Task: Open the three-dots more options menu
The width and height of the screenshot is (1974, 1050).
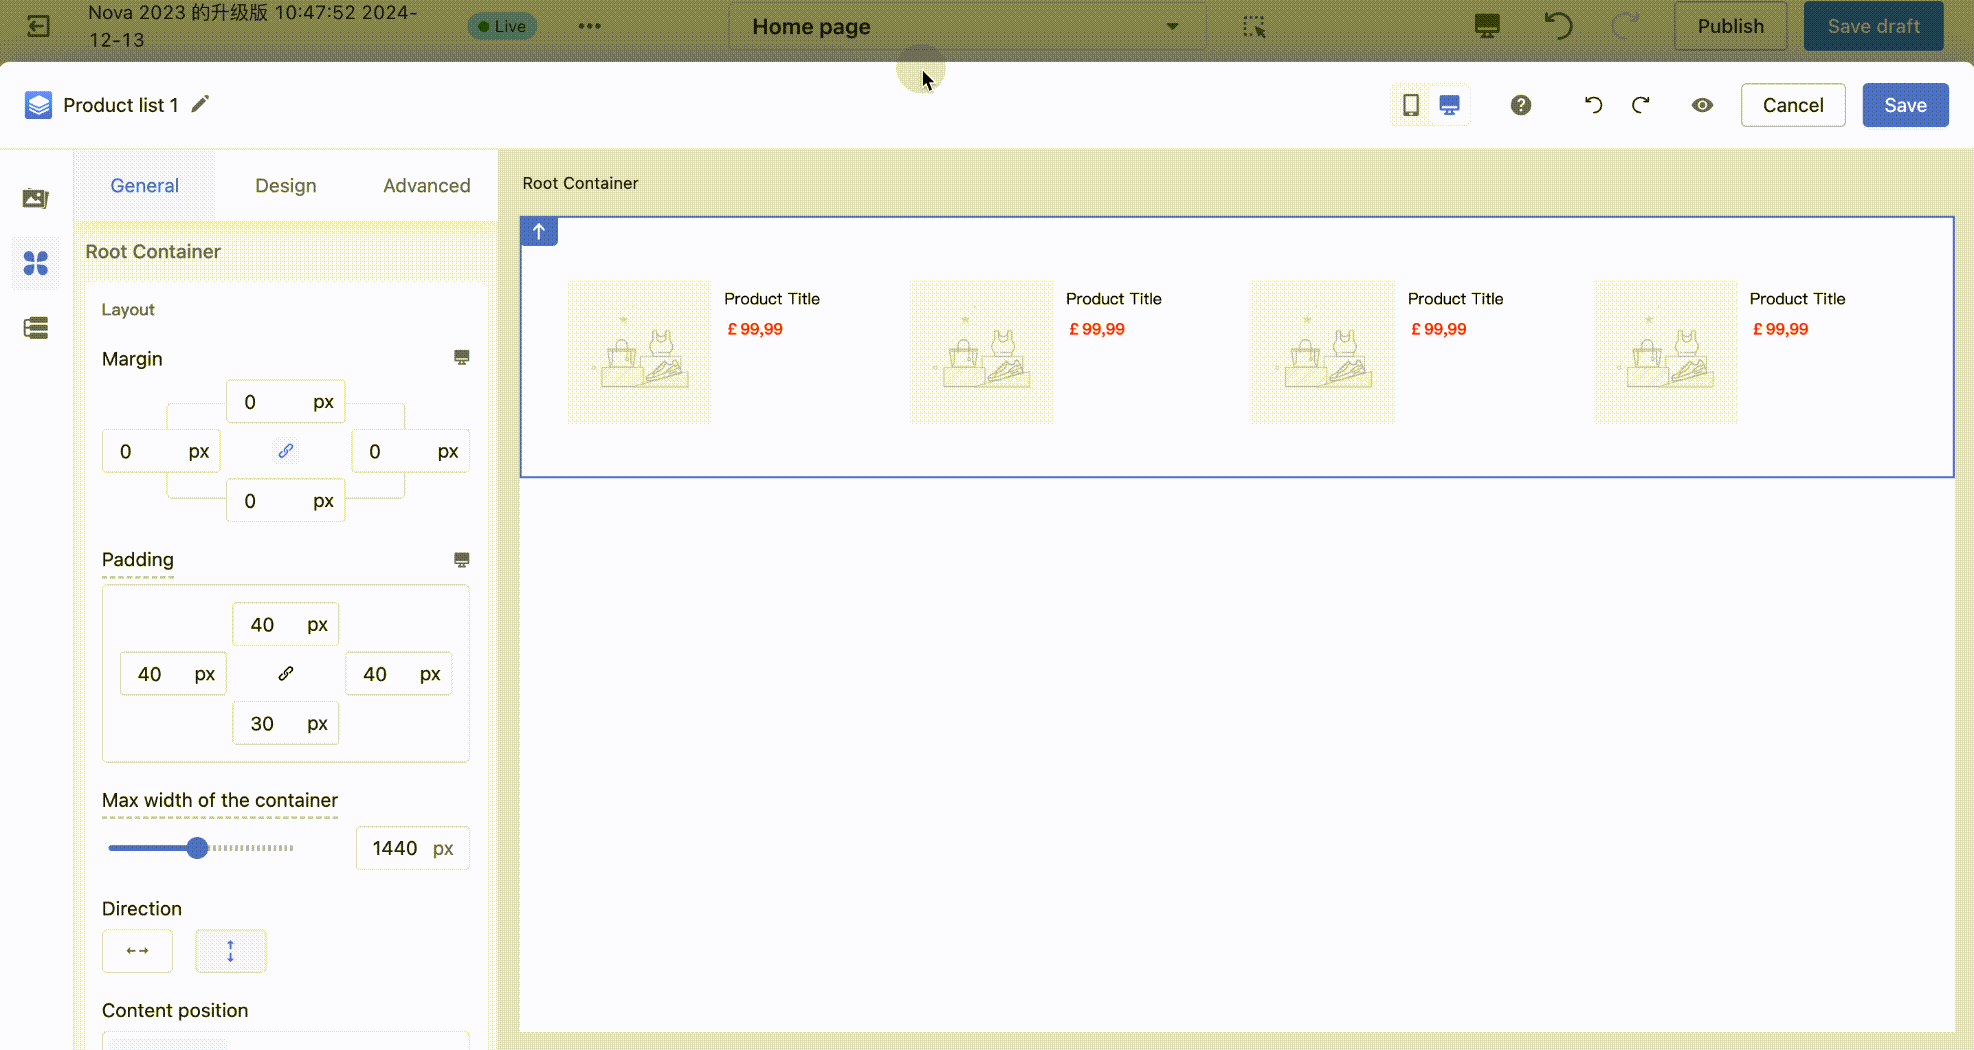Action: point(589,26)
